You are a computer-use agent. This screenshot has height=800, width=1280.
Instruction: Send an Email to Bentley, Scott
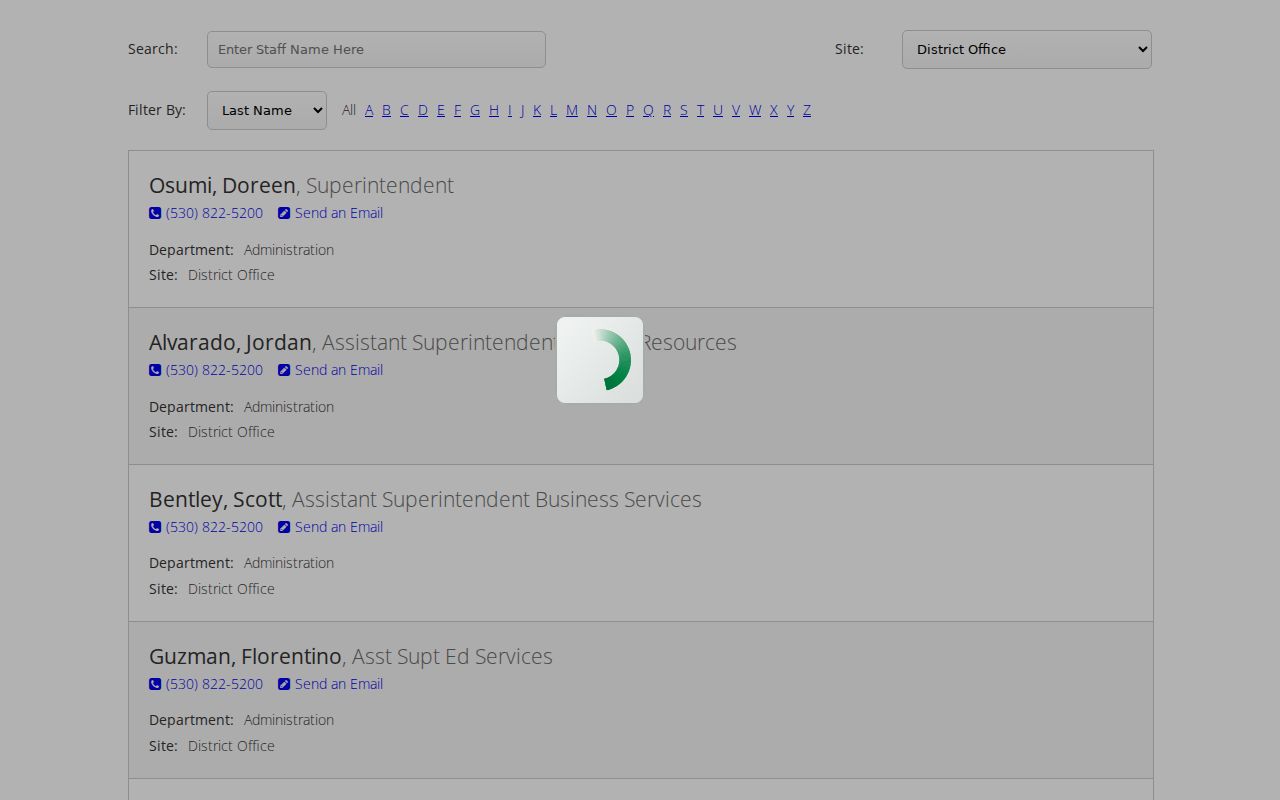coord(339,527)
